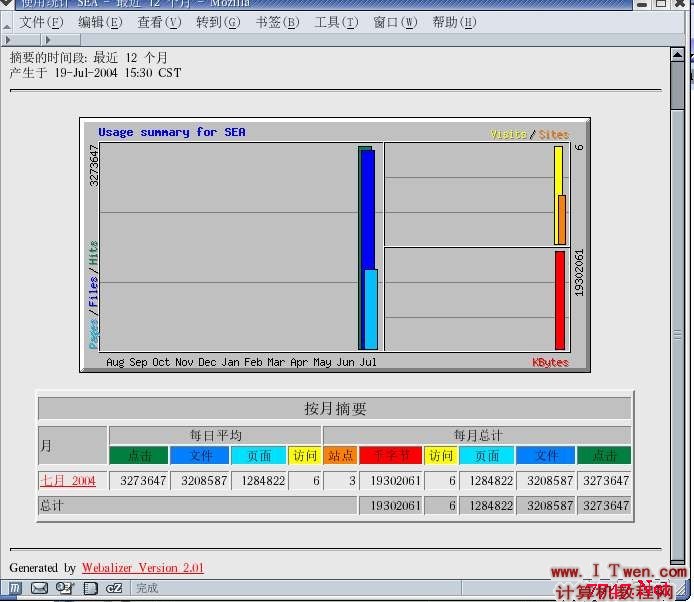Image resolution: width=694 pixels, height=602 pixels.
Task: Open the 转到(G) menu
Action: [x=218, y=22]
